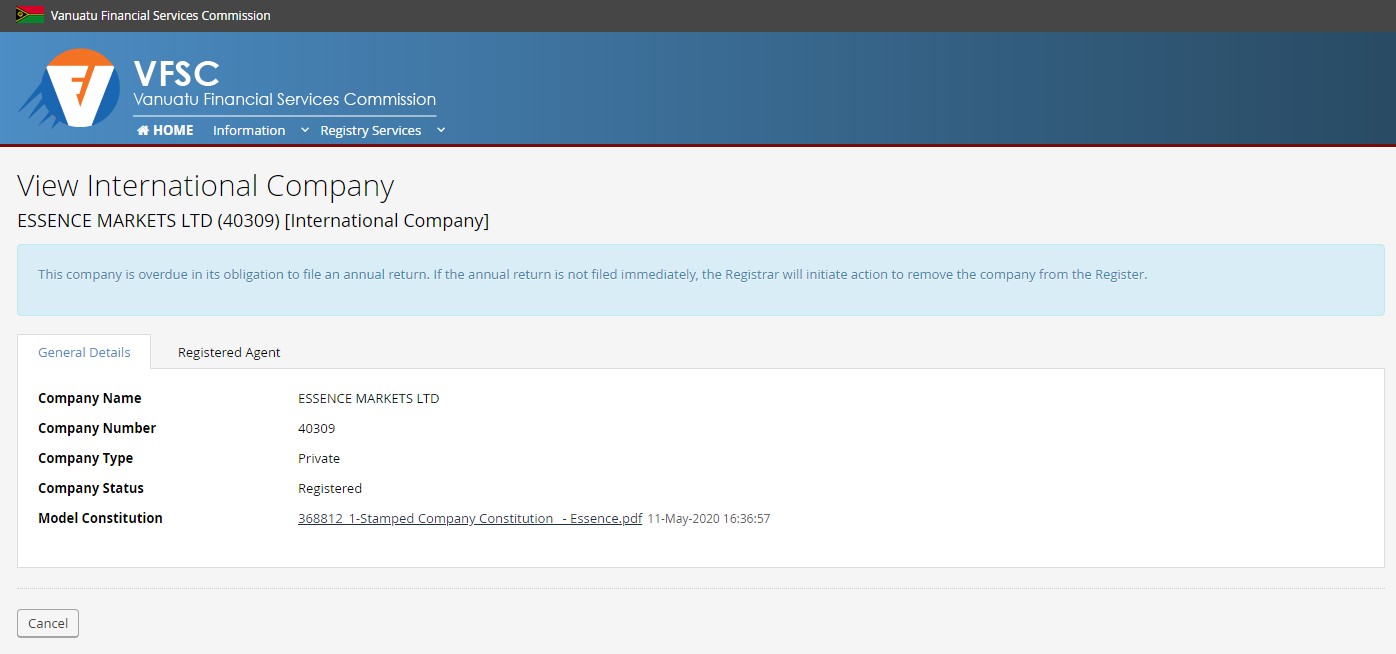Click the company number value 40309
This screenshot has height=654, width=1396.
(x=317, y=428)
